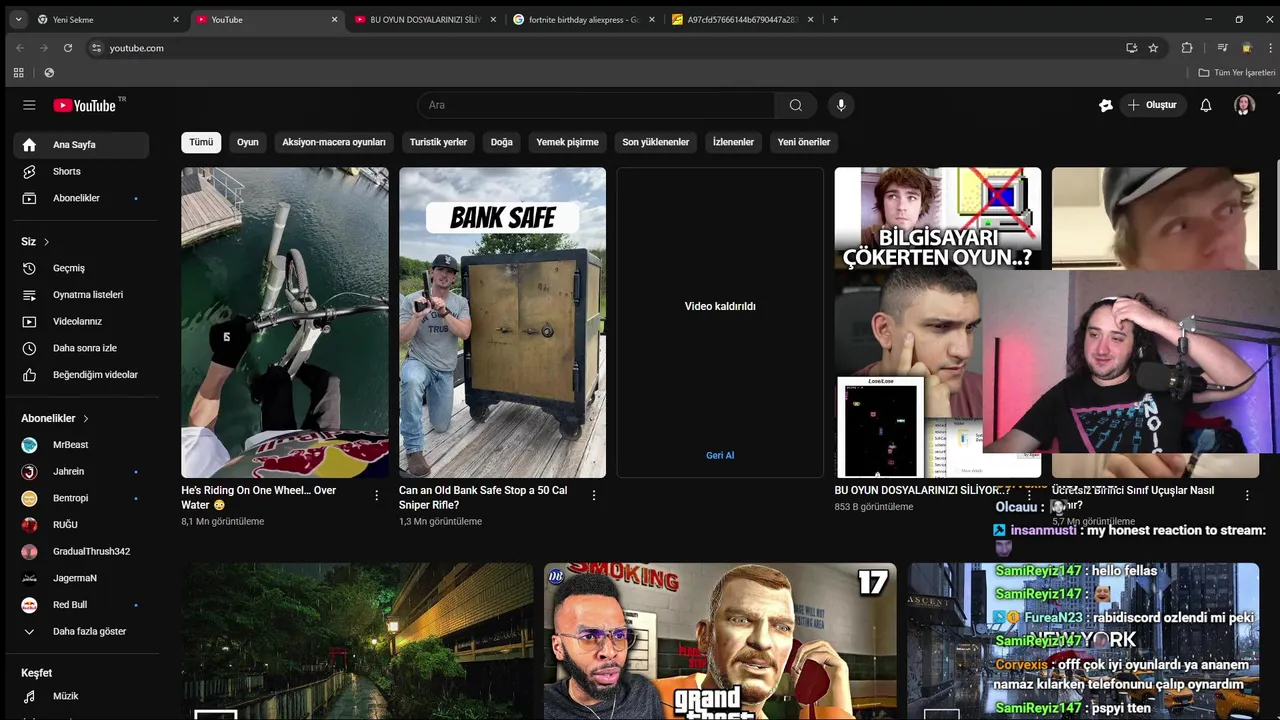Reload the page
This screenshot has height=720, width=1280.
click(x=68, y=48)
